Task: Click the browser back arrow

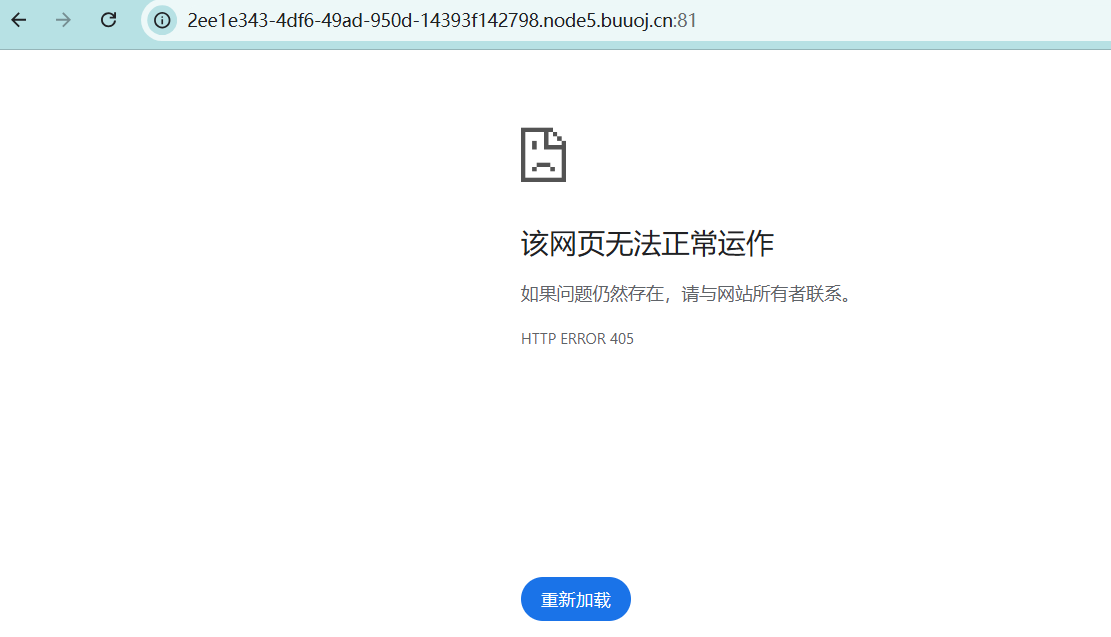Action: point(19,20)
